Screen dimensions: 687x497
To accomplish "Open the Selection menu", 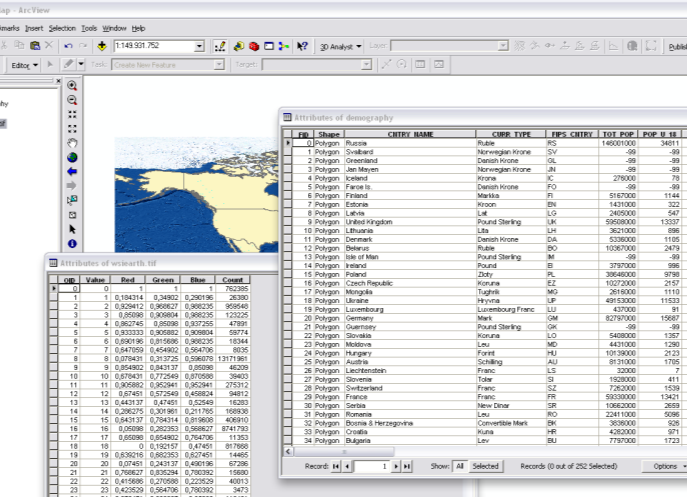I will coord(62,28).
